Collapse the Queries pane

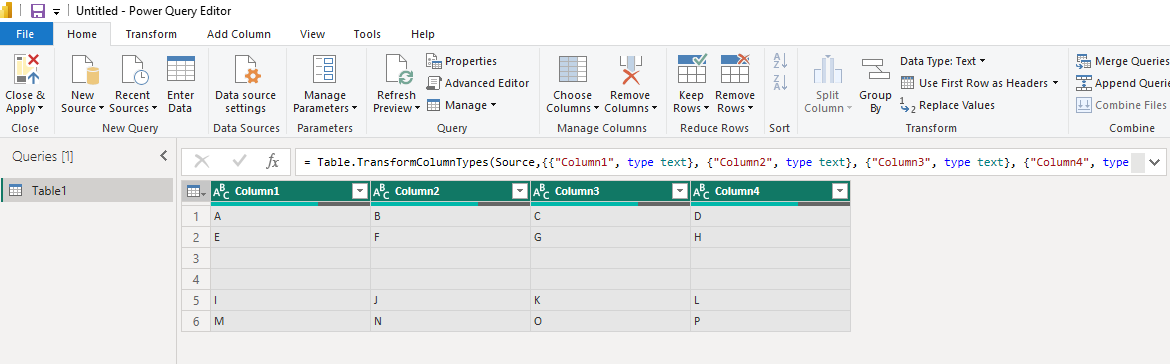(164, 156)
